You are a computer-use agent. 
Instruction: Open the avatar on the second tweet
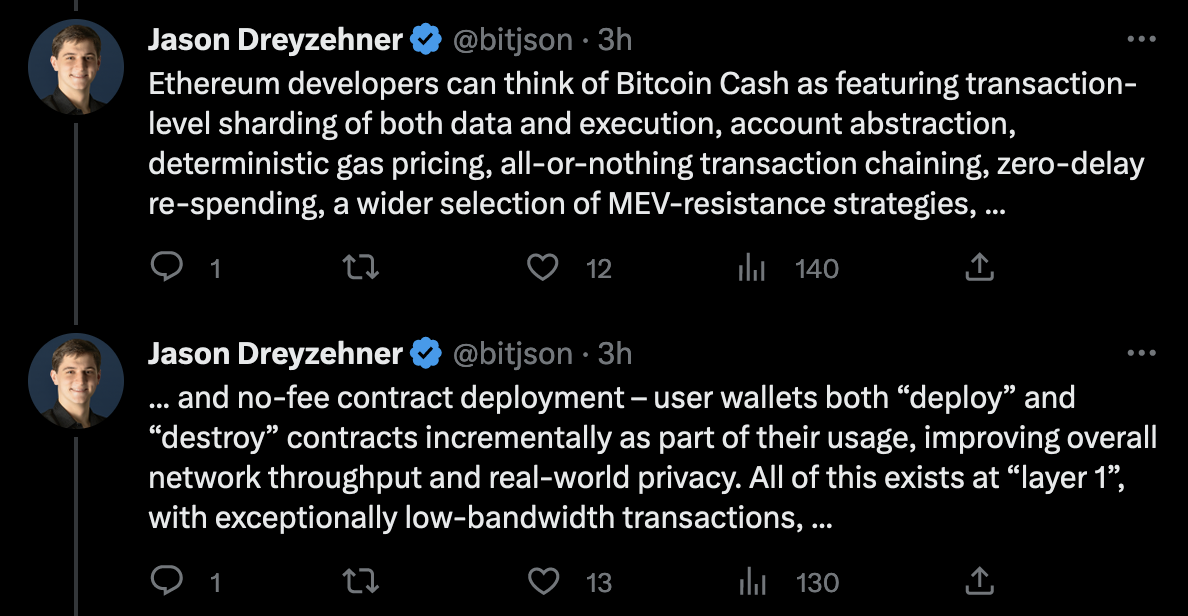tap(76, 380)
